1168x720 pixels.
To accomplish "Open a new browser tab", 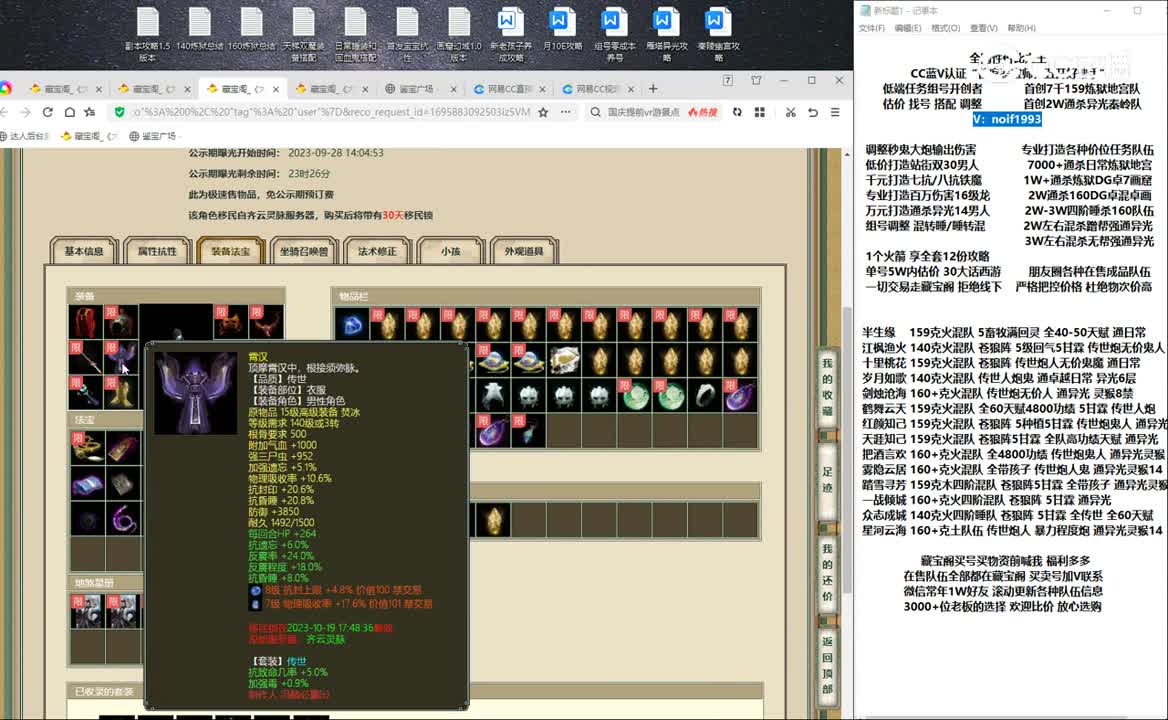I will pyautogui.click(x=653, y=89).
